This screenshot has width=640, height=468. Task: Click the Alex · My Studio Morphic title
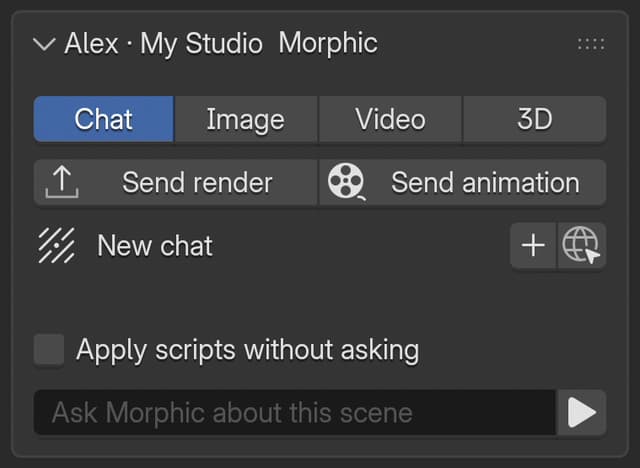click(221, 43)
